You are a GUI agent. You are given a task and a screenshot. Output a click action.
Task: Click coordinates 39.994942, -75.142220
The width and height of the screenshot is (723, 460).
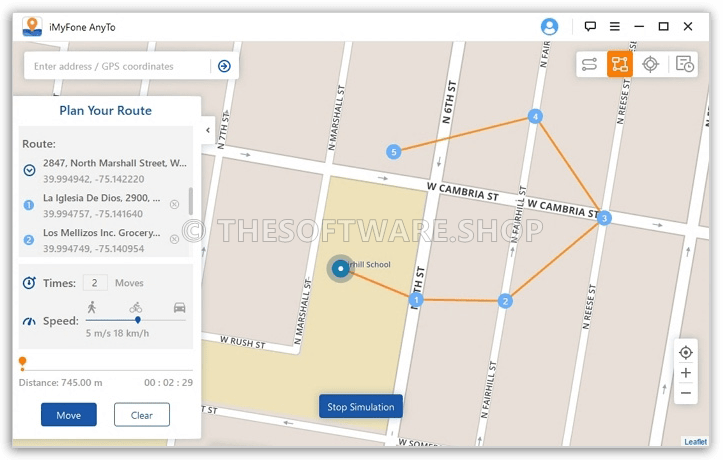94,179
